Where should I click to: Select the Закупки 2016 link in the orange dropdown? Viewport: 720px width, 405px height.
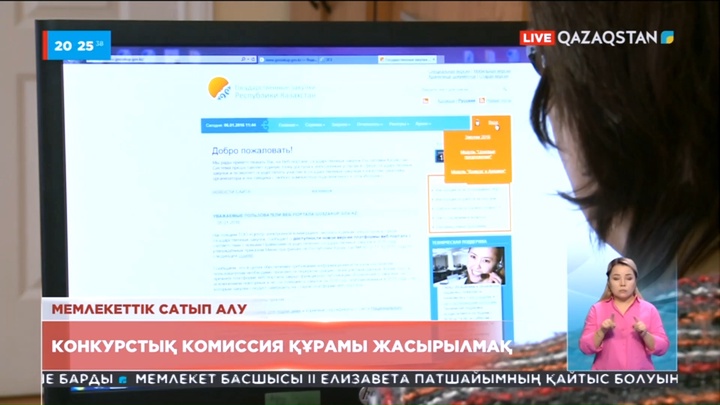[478, 137]
